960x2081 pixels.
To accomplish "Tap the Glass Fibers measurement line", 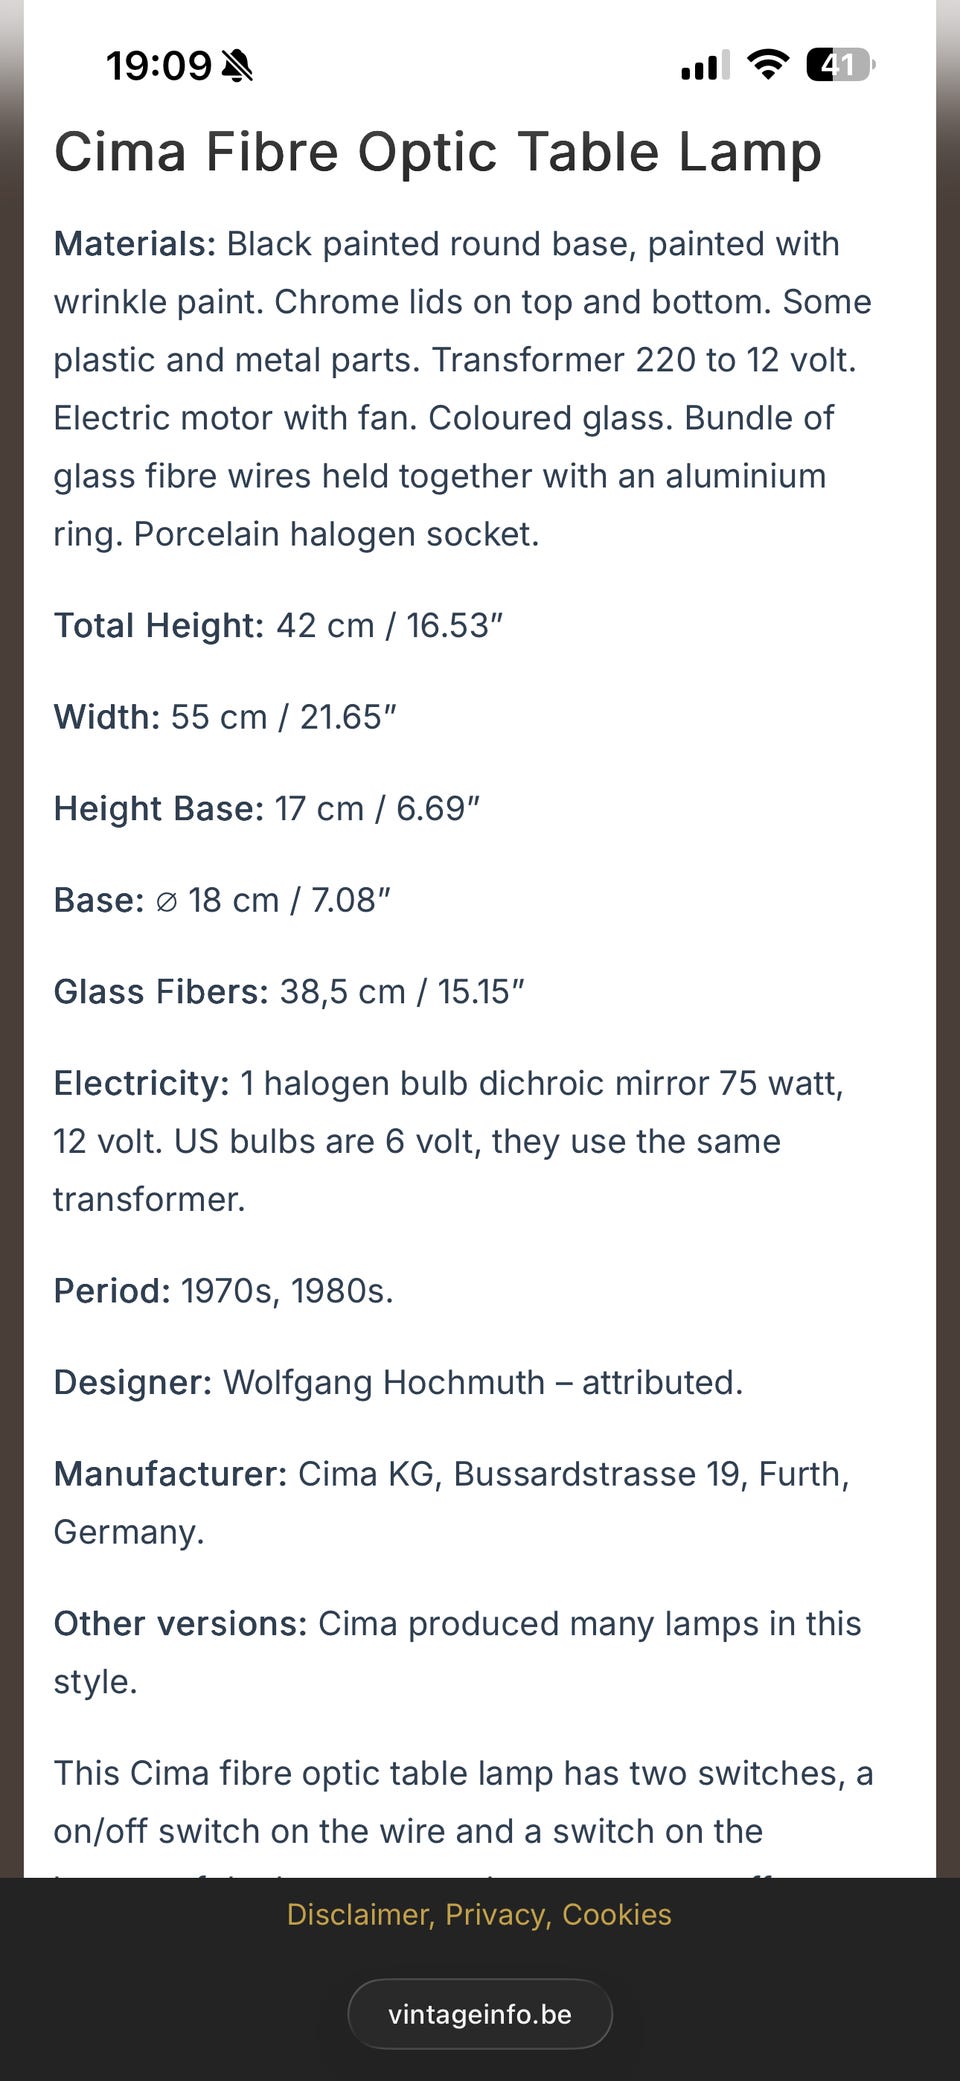I will 289,992.
